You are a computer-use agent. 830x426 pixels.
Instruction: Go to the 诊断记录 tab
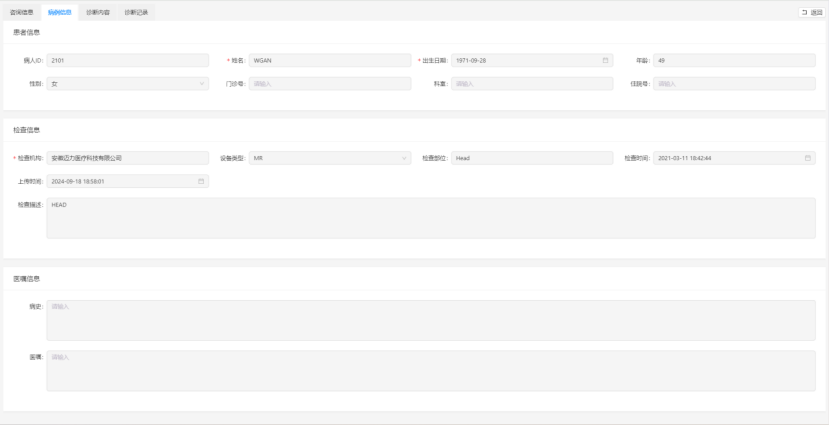pos(136,12)
